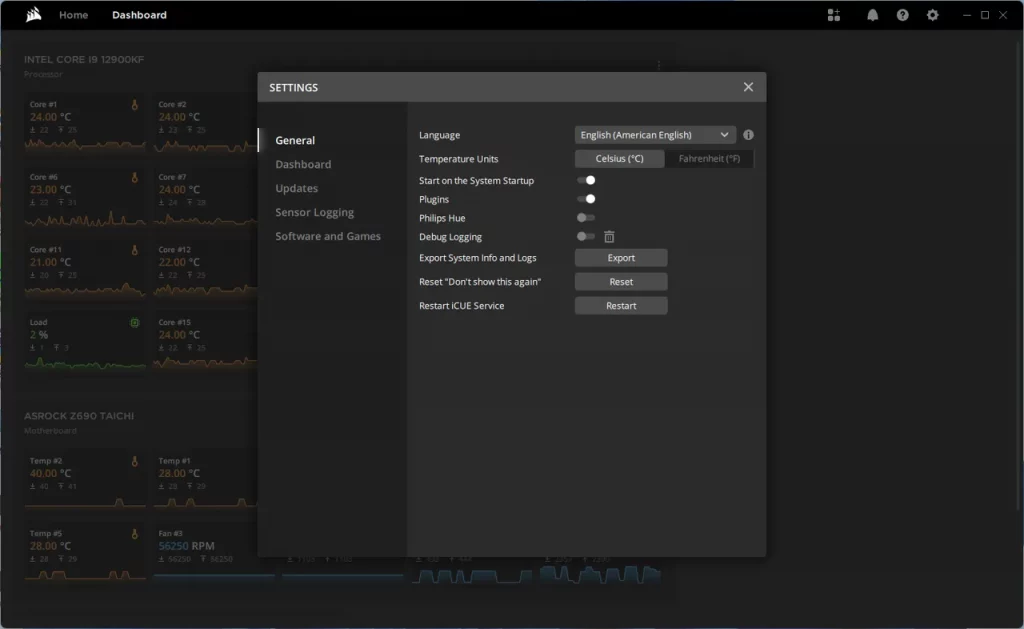This screenshot has height=629, width=1024.
Task: Click the ASROCK Z690 TAICHI heading
Action: click(x=79, y=416)
